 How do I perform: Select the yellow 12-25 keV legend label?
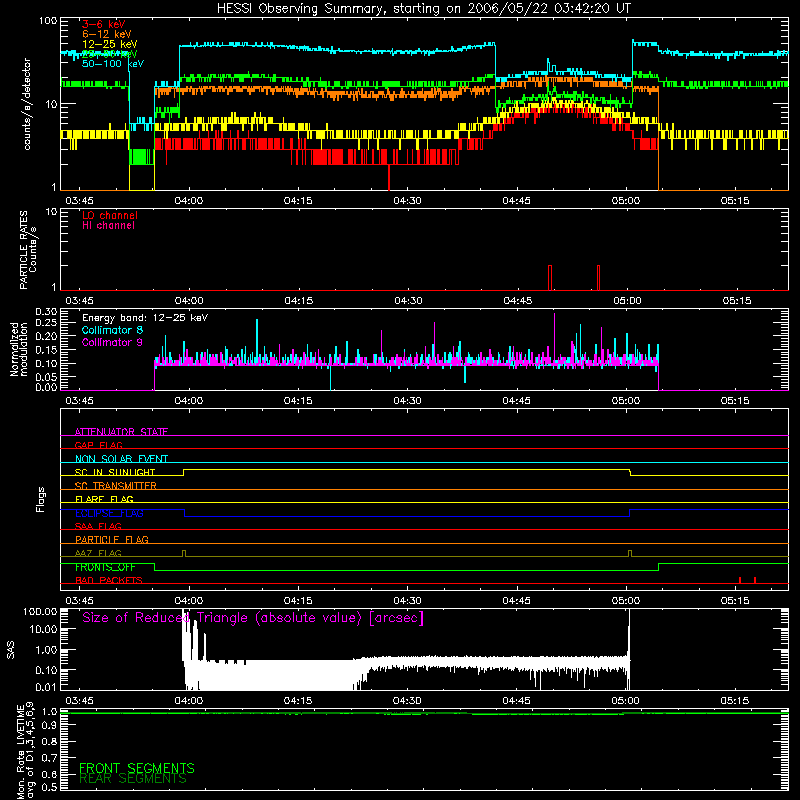click(x=110, y=44)
